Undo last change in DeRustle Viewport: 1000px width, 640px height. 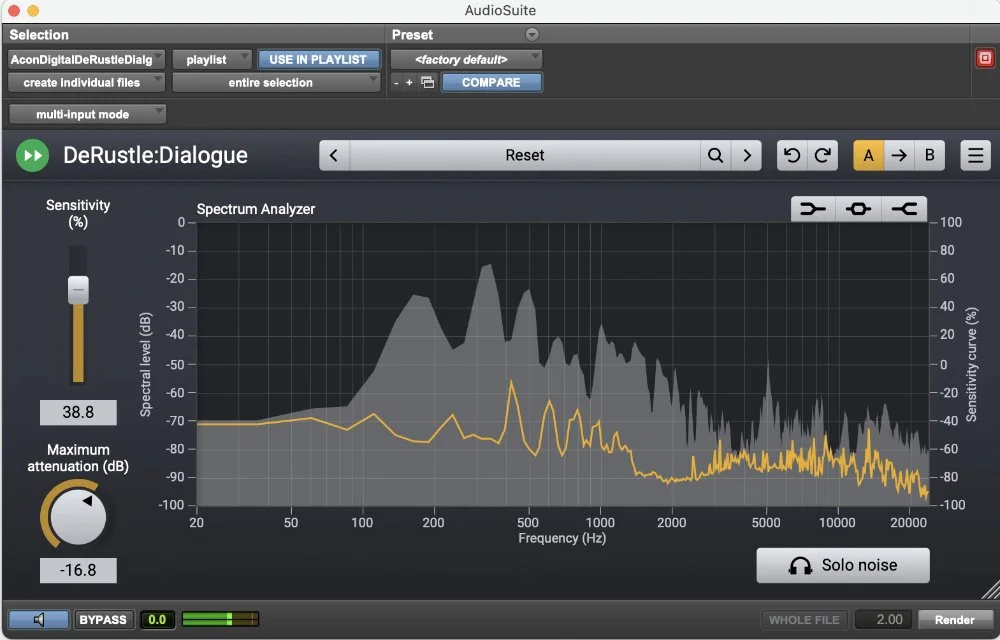792,156
